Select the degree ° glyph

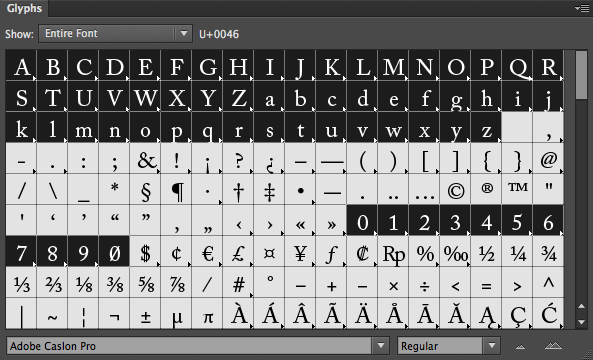(269, 283)
